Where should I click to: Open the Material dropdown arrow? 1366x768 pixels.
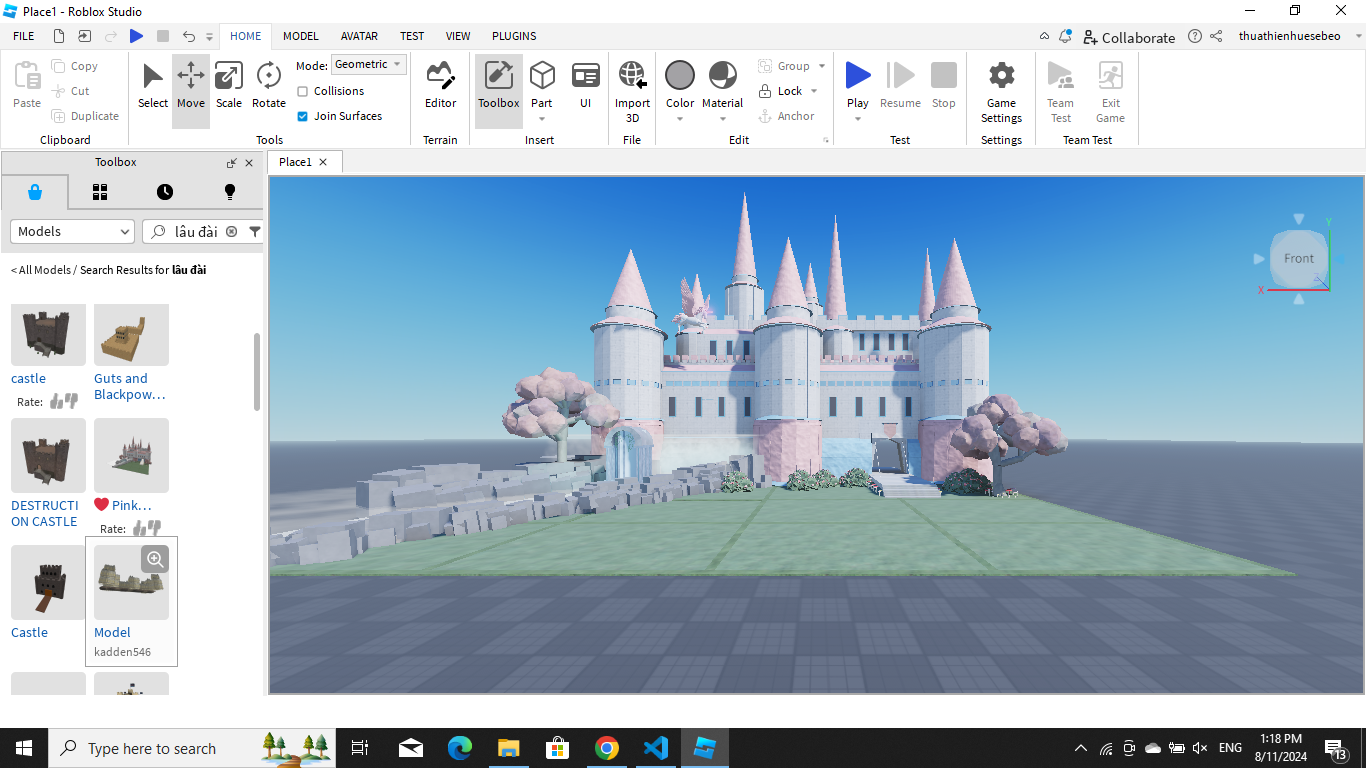pyautogui.click(x=723, y=119)
